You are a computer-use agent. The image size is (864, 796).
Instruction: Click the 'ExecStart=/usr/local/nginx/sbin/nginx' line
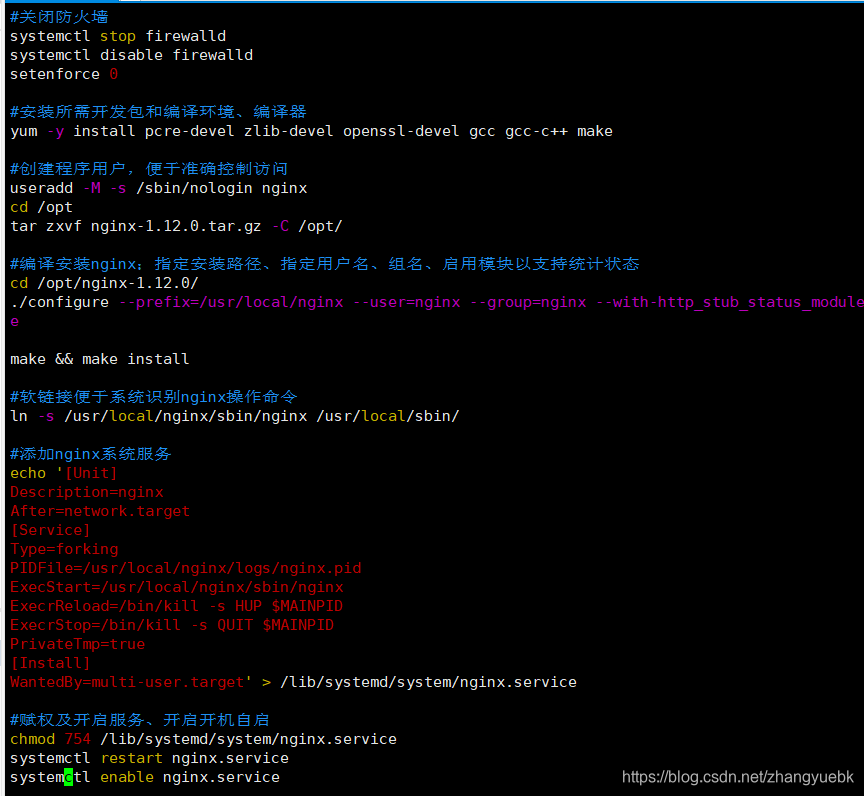(177, 587)
